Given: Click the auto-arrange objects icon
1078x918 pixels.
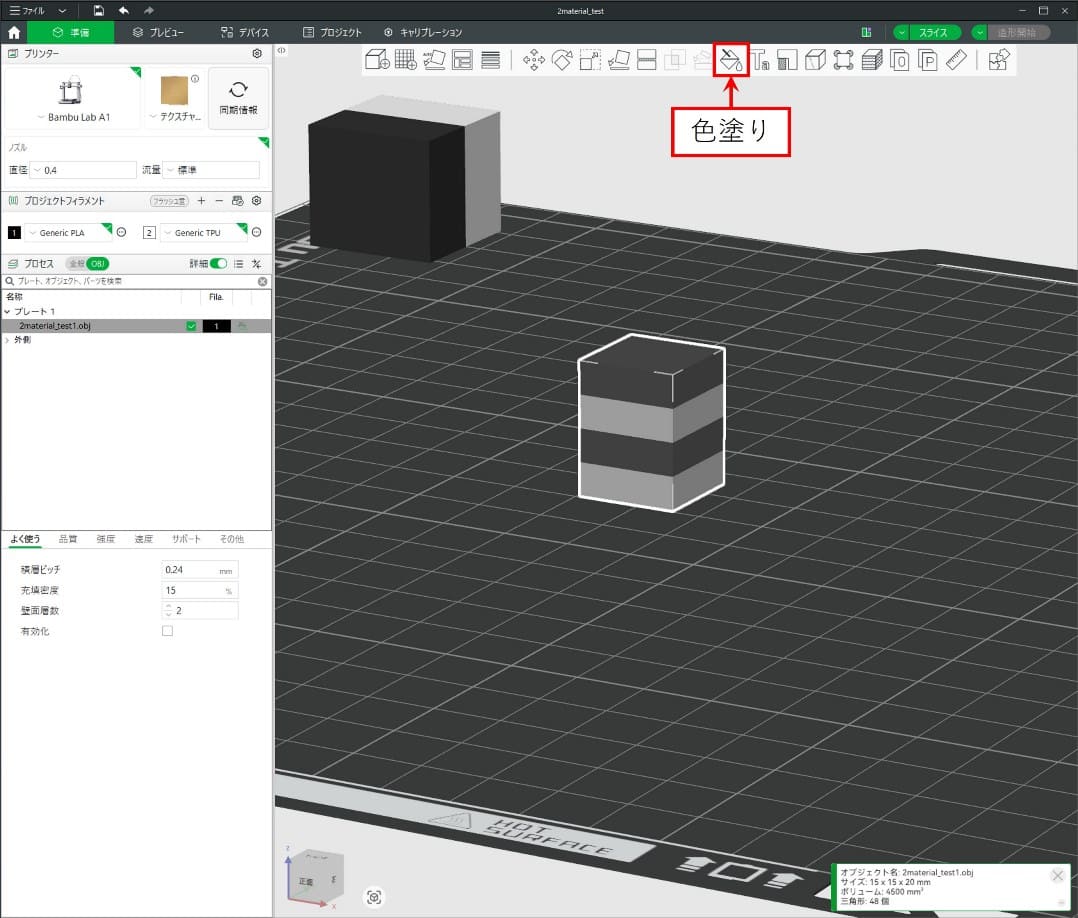Looking at the screenshot, I should (434, 60).
